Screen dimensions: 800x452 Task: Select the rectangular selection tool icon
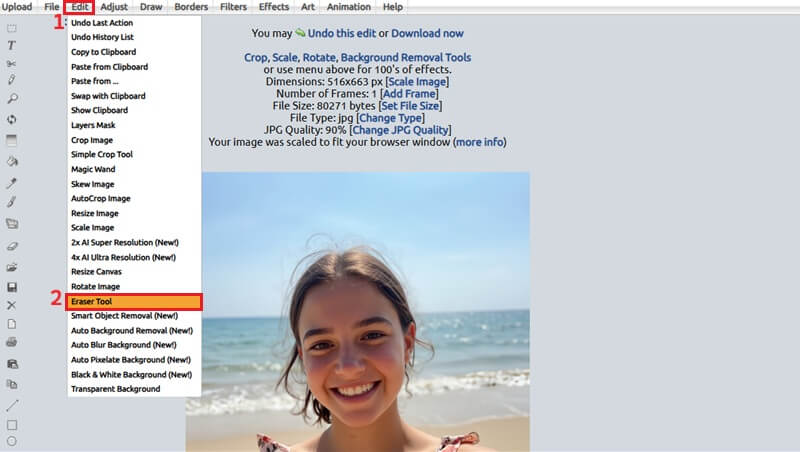12,29
